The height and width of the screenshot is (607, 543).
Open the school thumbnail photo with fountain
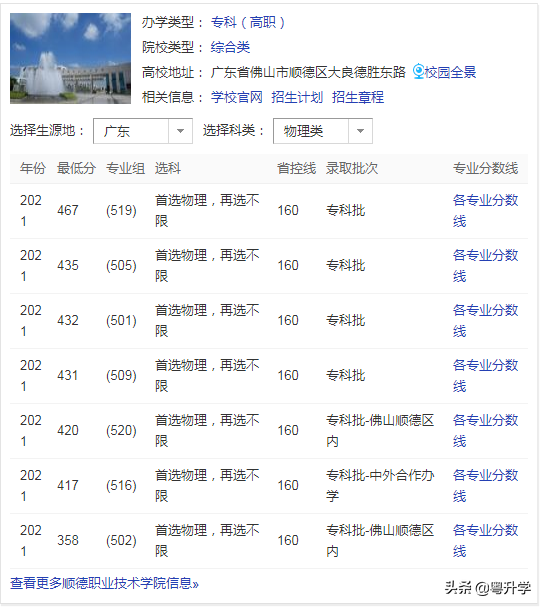(x=70, y=58)
